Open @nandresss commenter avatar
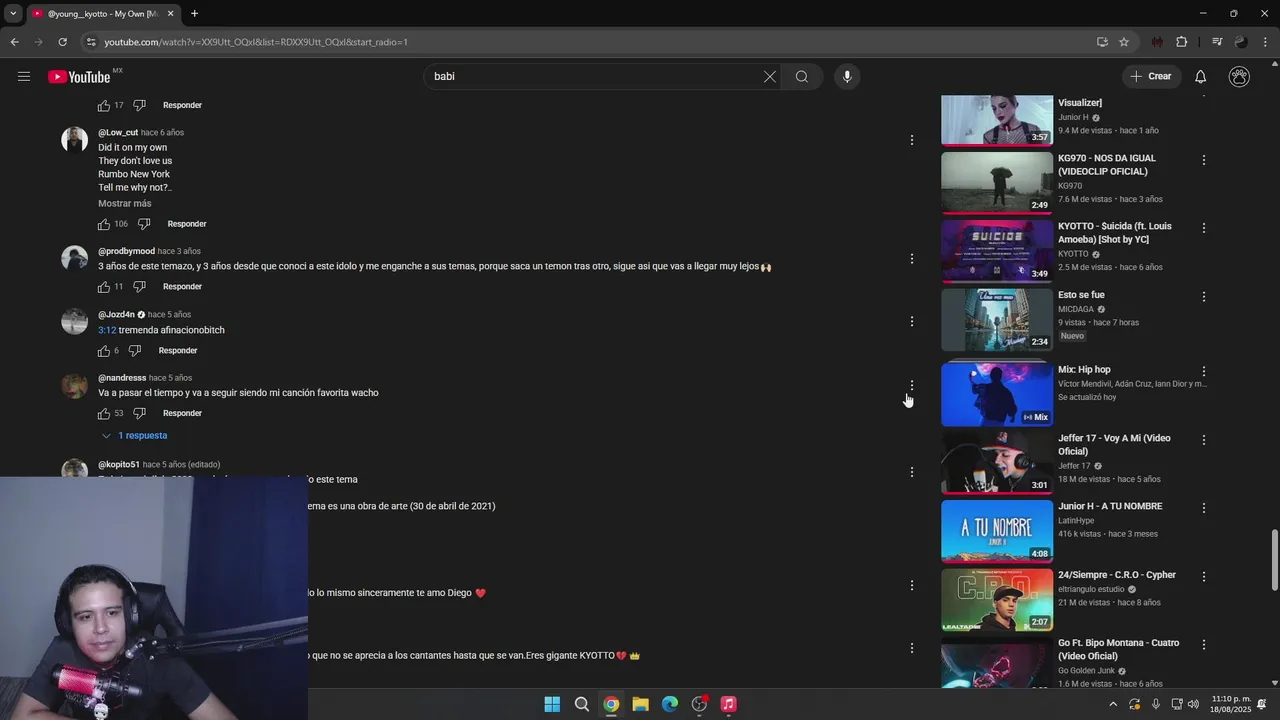Viewport: 1280px width, 720px height. [x=75, y=386]
